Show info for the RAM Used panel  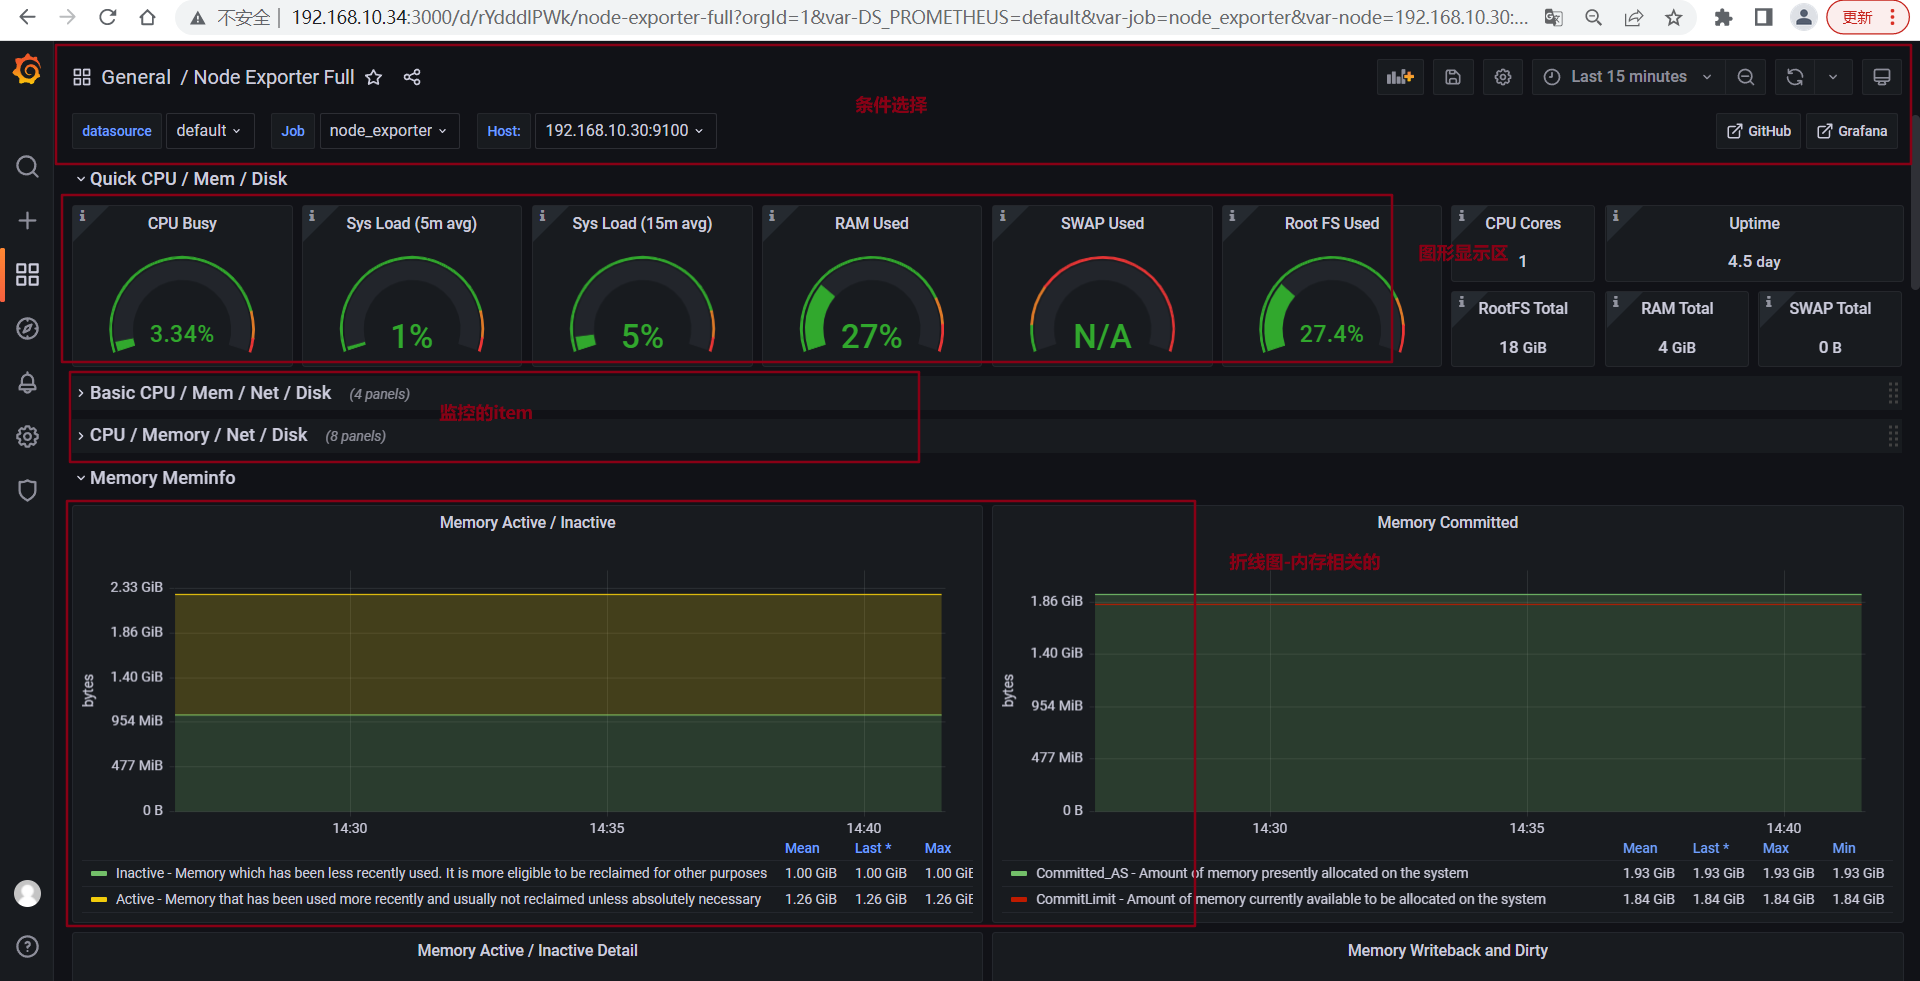pos(772,215)
